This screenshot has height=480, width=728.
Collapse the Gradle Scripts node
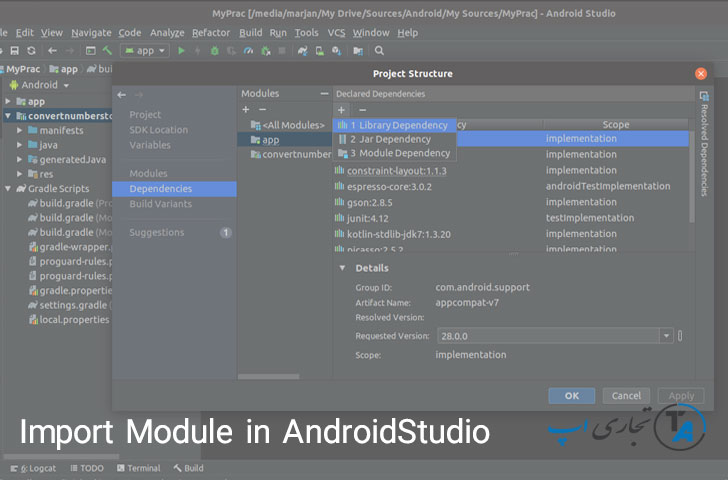click(8, 188)
